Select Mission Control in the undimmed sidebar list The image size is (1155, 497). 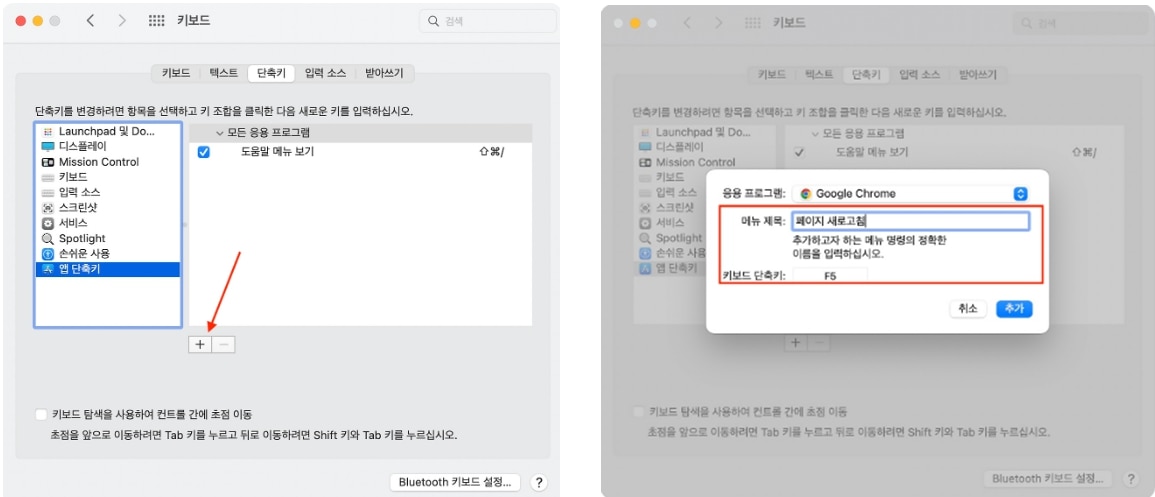pyautogui.click(x=98, y=162)
